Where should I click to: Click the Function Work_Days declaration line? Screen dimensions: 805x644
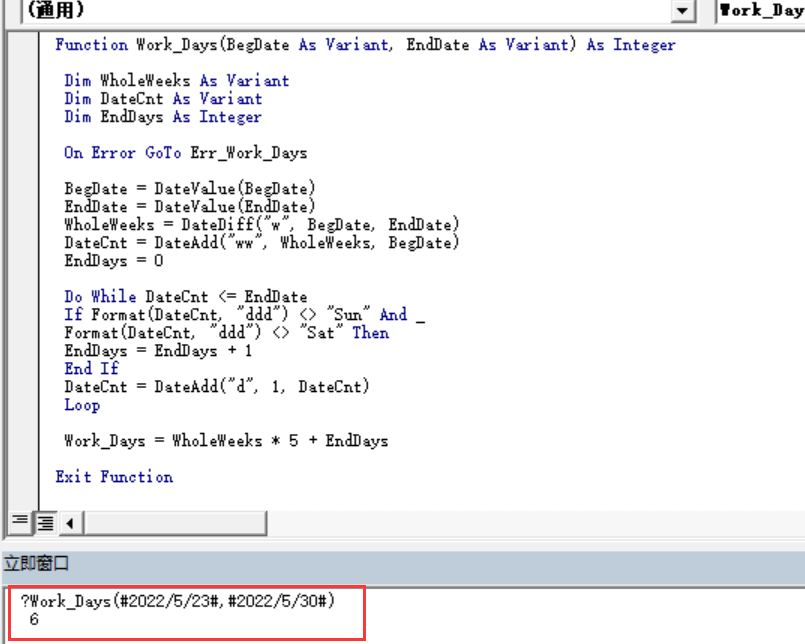366,45
